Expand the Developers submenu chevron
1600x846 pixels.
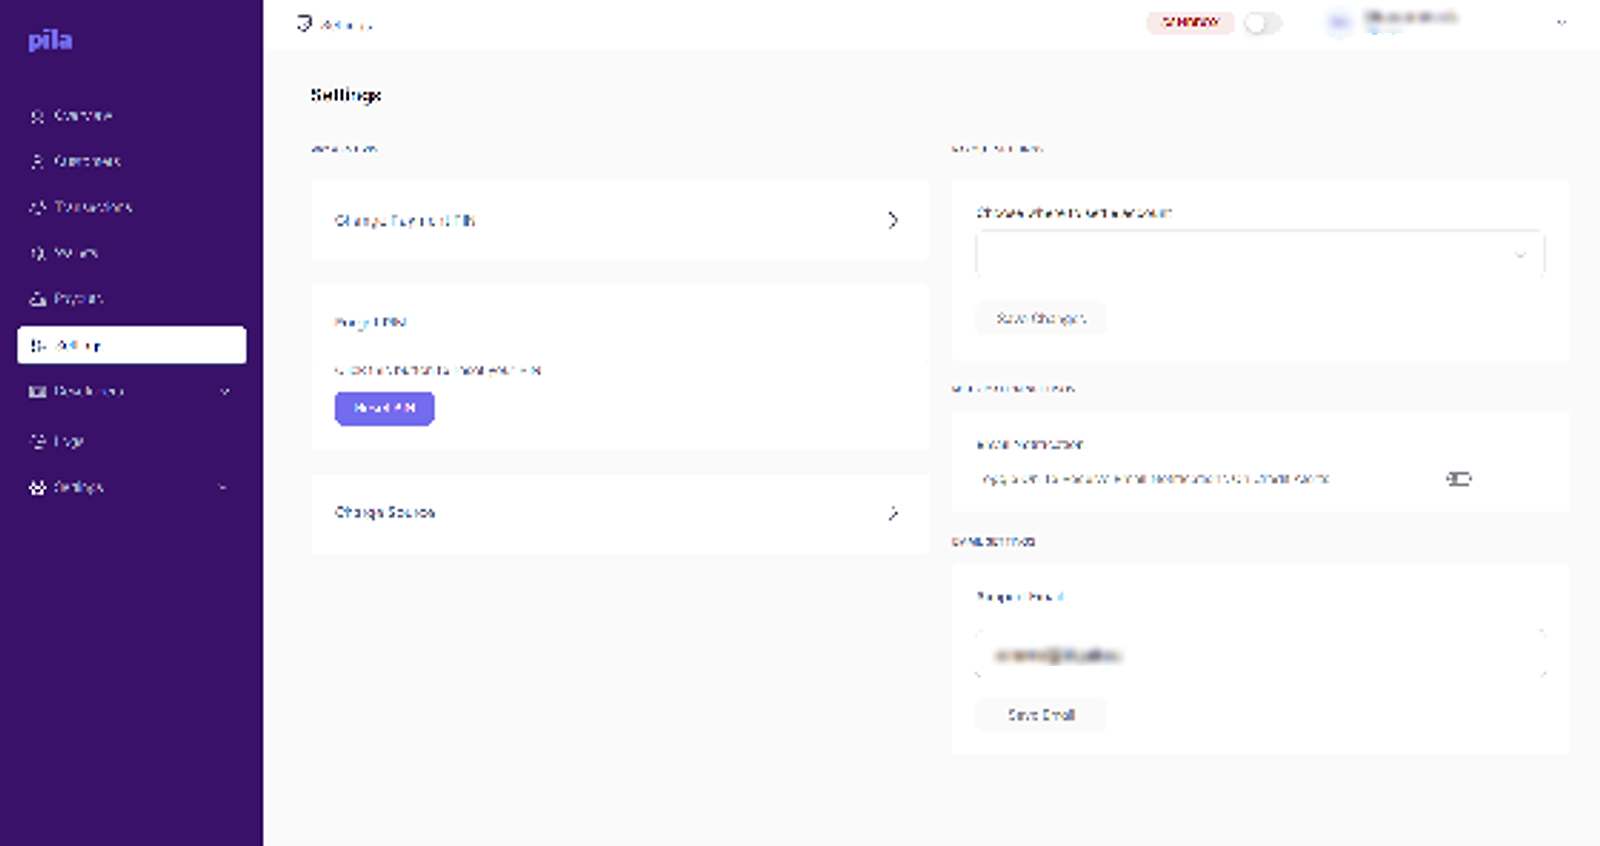tap(225, 391)
